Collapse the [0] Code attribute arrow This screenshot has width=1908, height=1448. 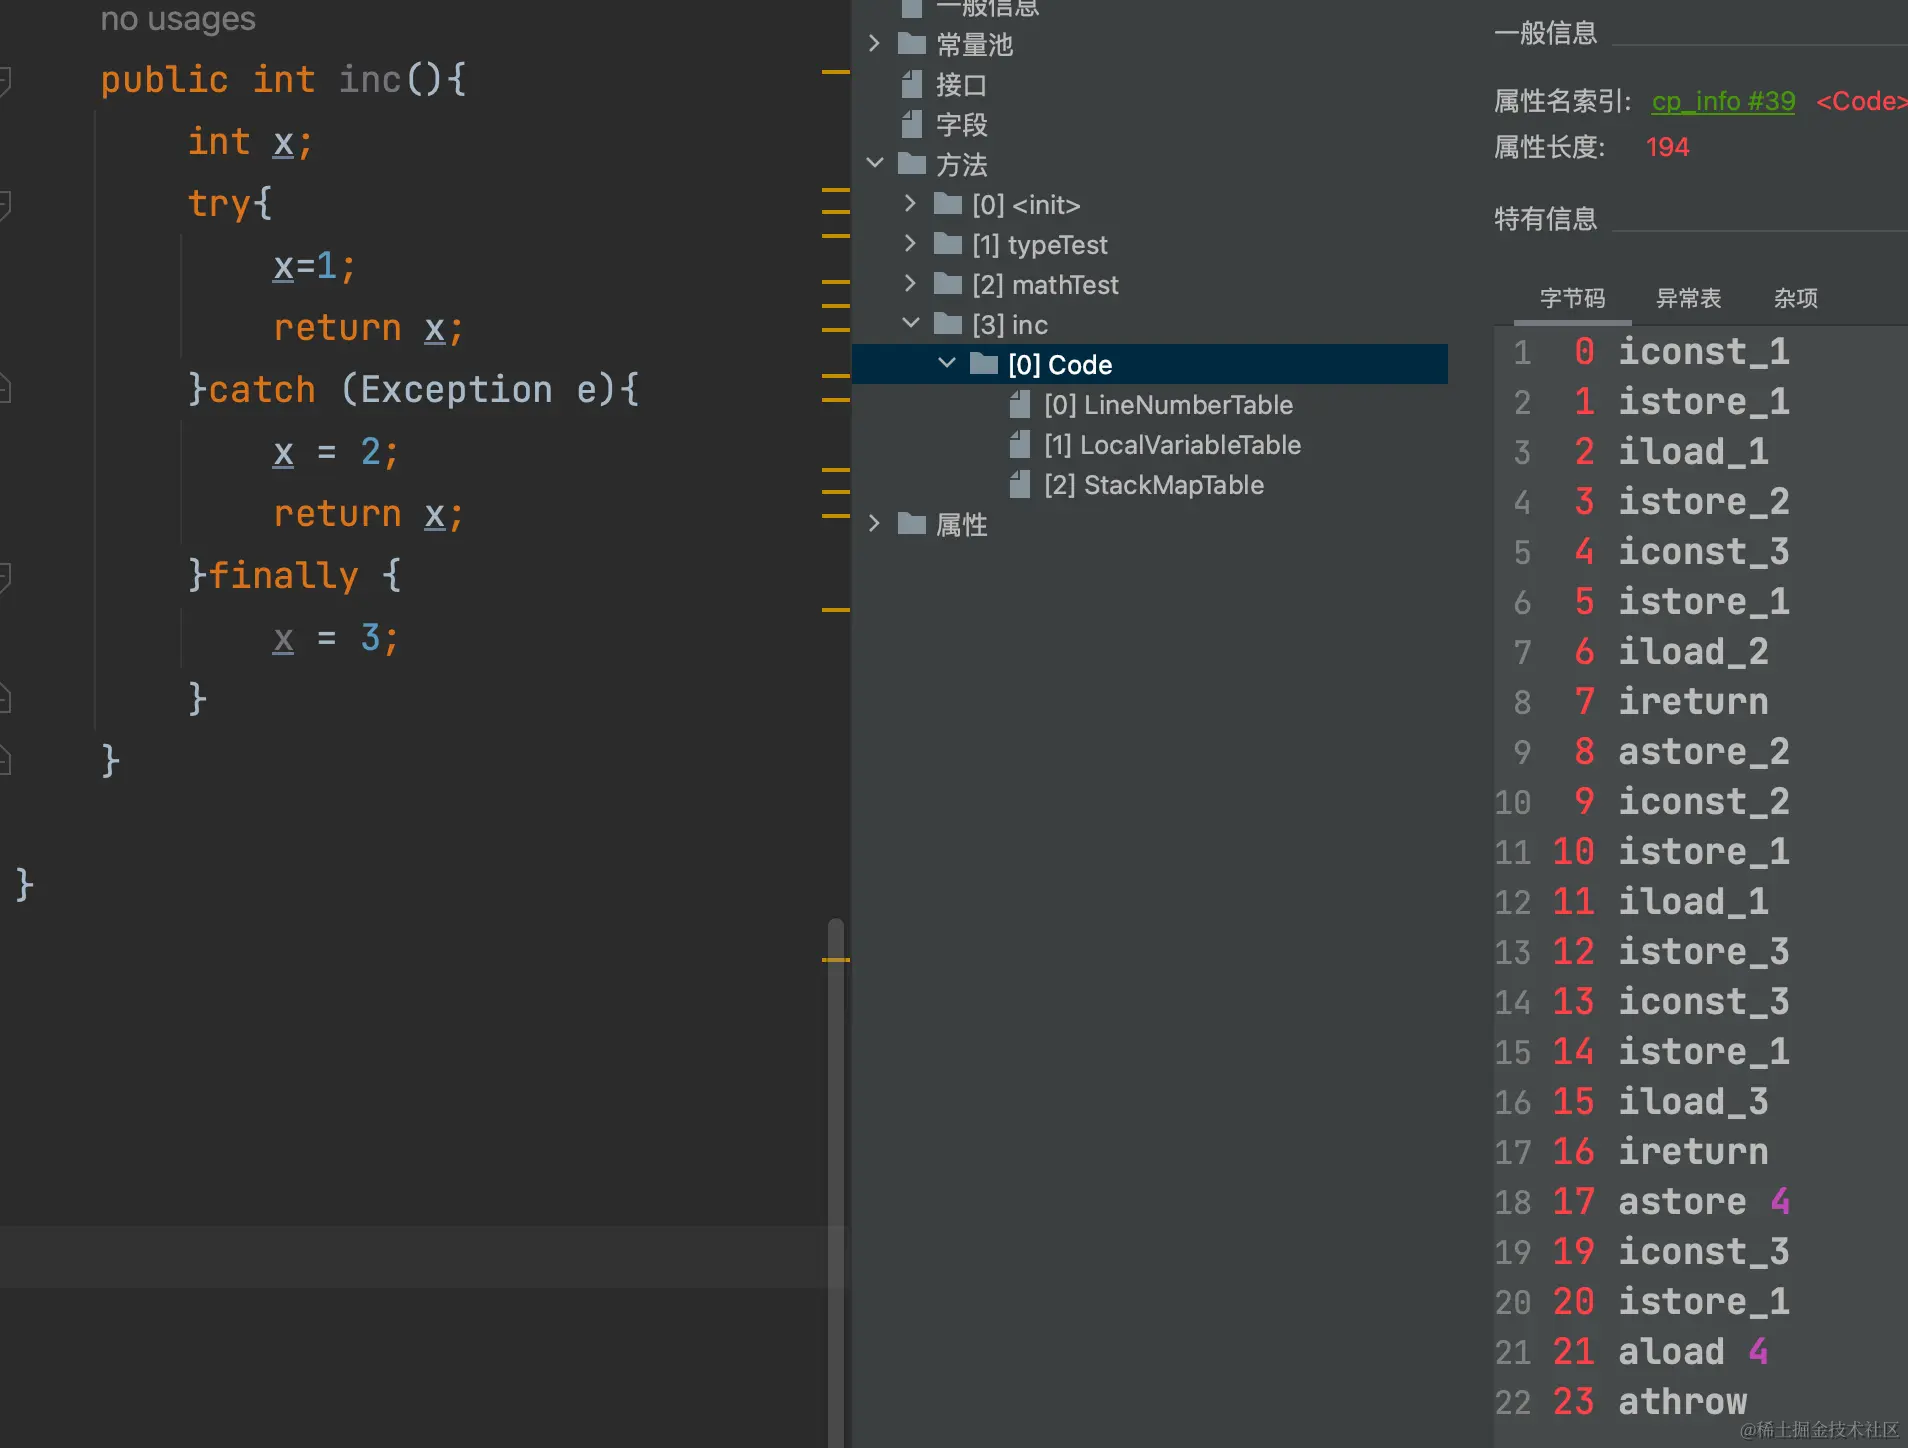[x=947, y=363]
